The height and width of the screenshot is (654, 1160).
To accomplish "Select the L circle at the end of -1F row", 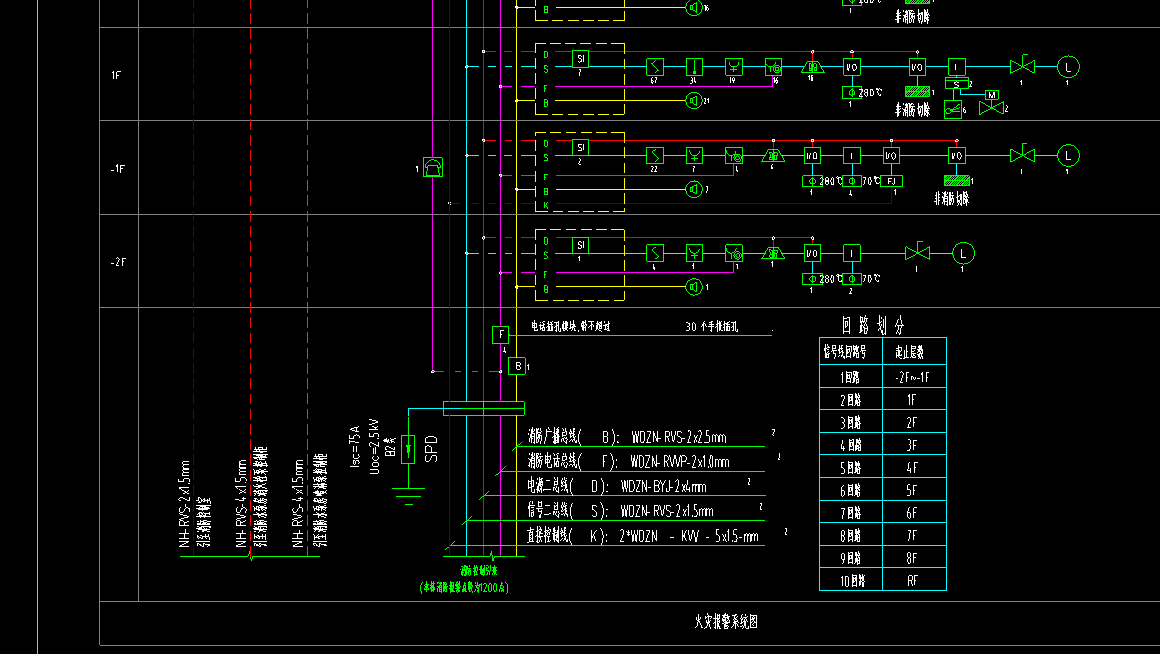I will (x=1068, y=155).
